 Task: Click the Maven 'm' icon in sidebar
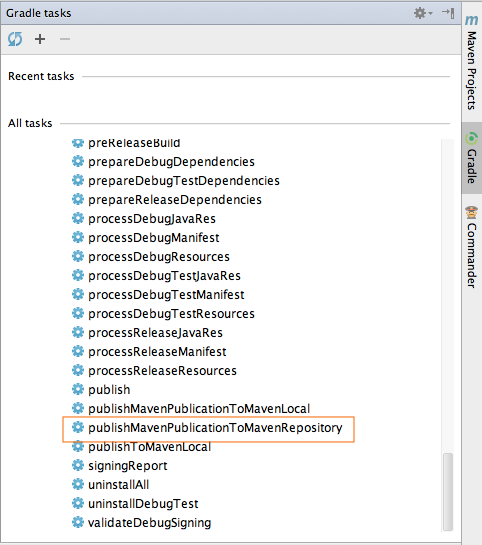(x=472, y=20)
